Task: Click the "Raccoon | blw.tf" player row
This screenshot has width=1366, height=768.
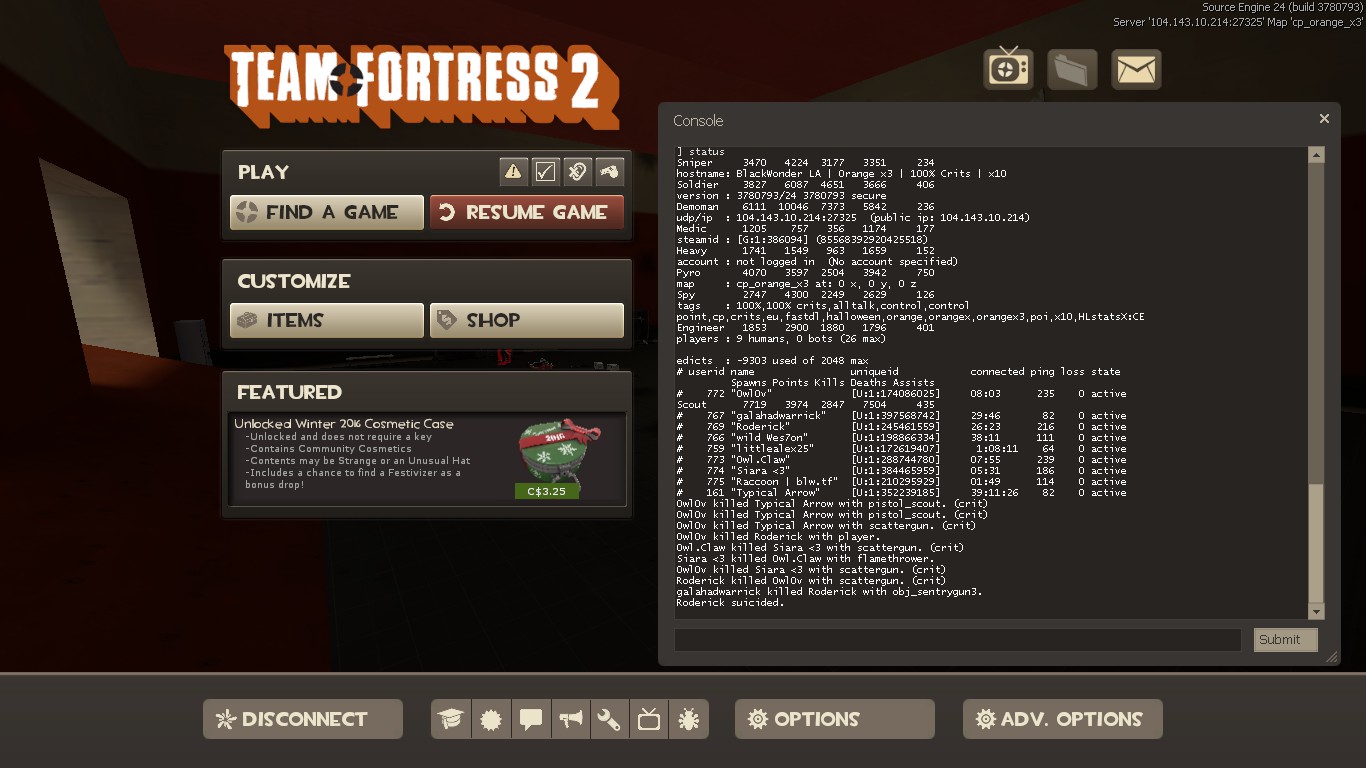Action: [x=901, y=481]
